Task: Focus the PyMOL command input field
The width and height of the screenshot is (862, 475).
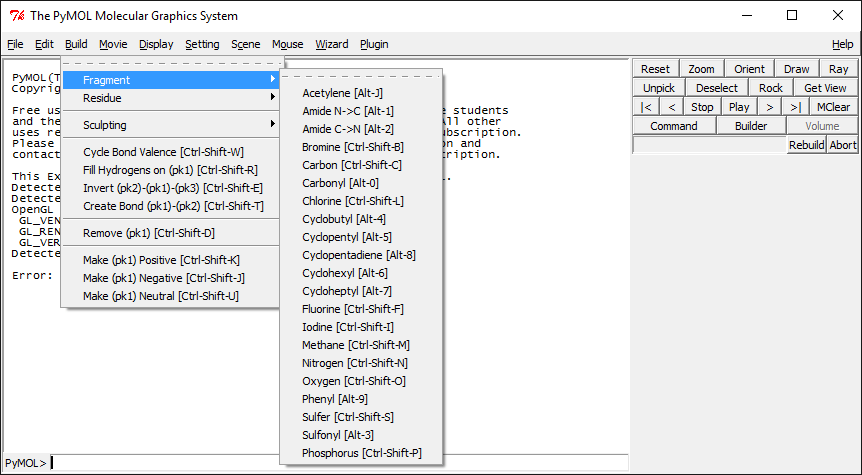Action: point(339,463)
